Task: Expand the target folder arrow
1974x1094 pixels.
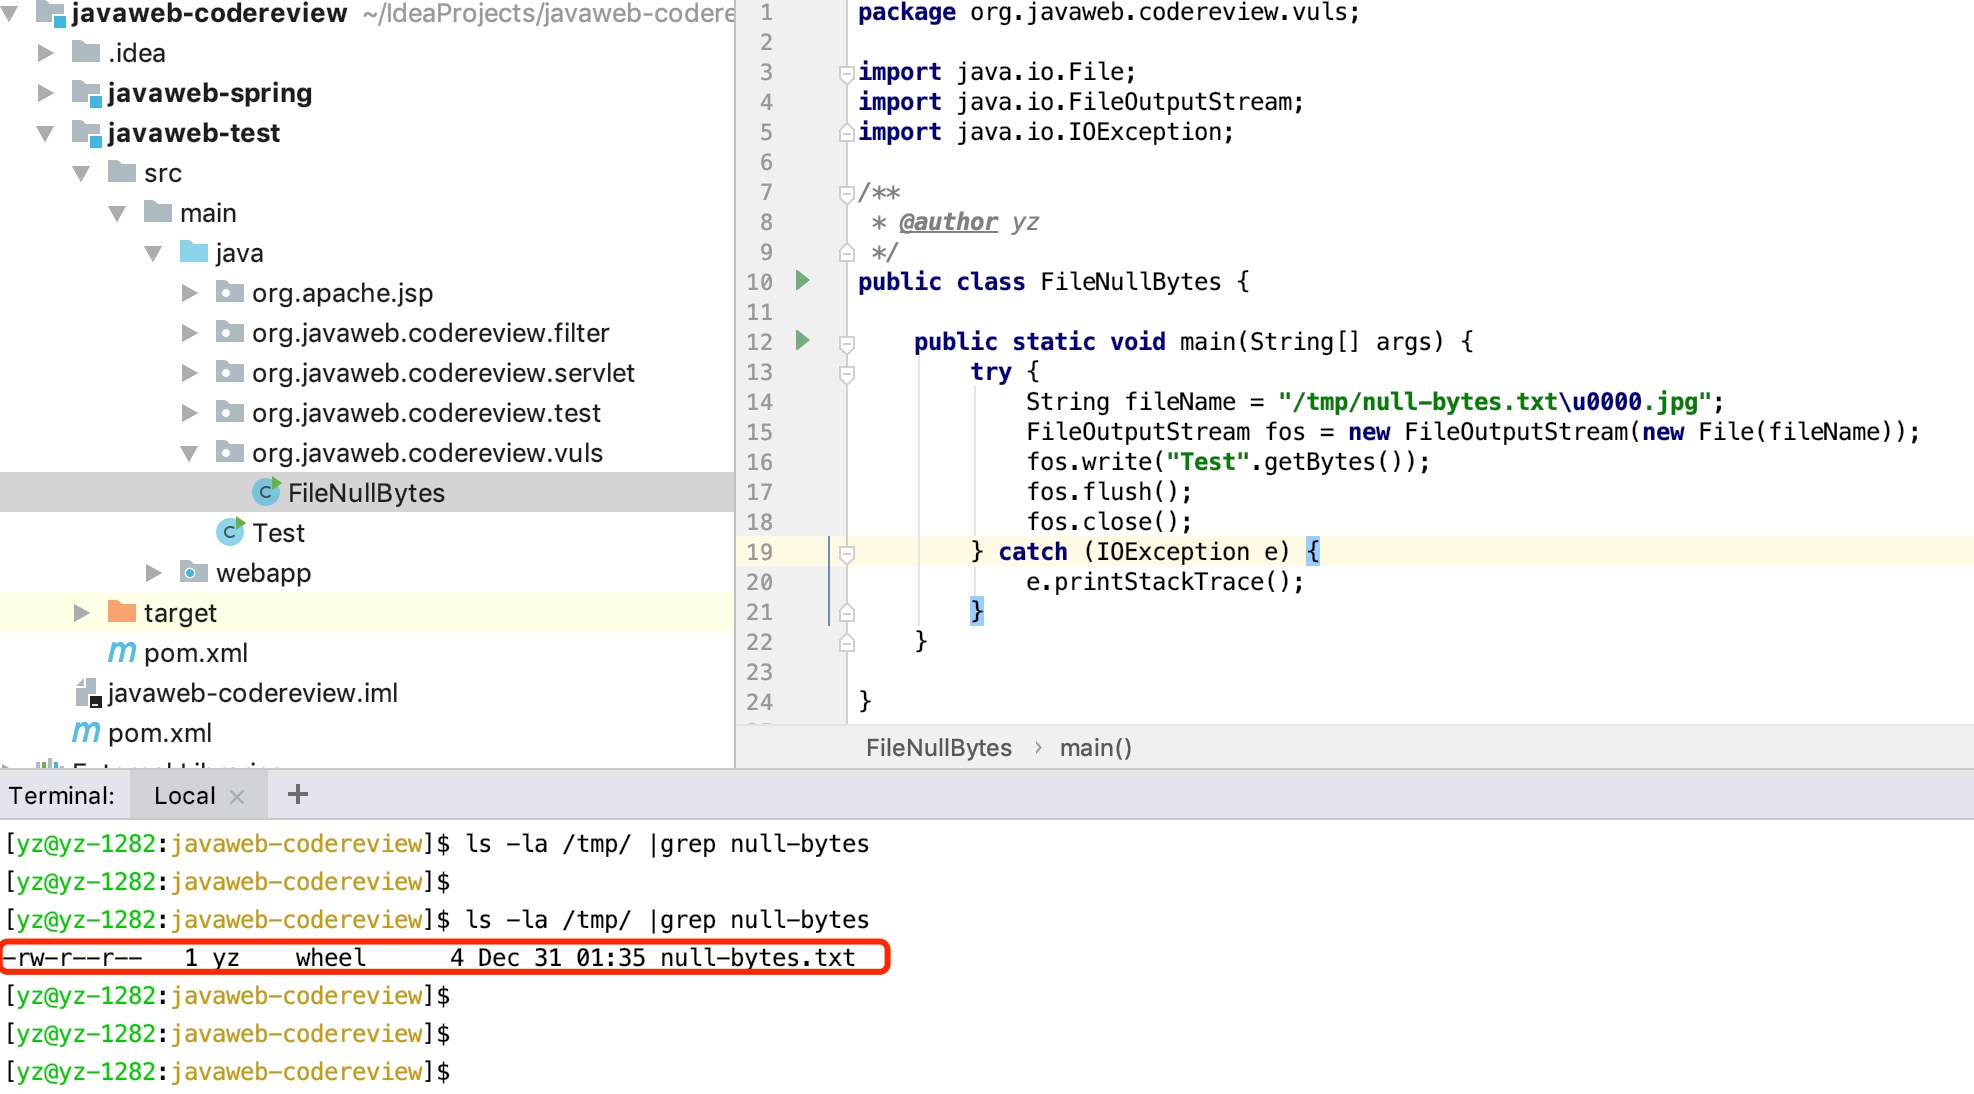Action: [82, 612]
